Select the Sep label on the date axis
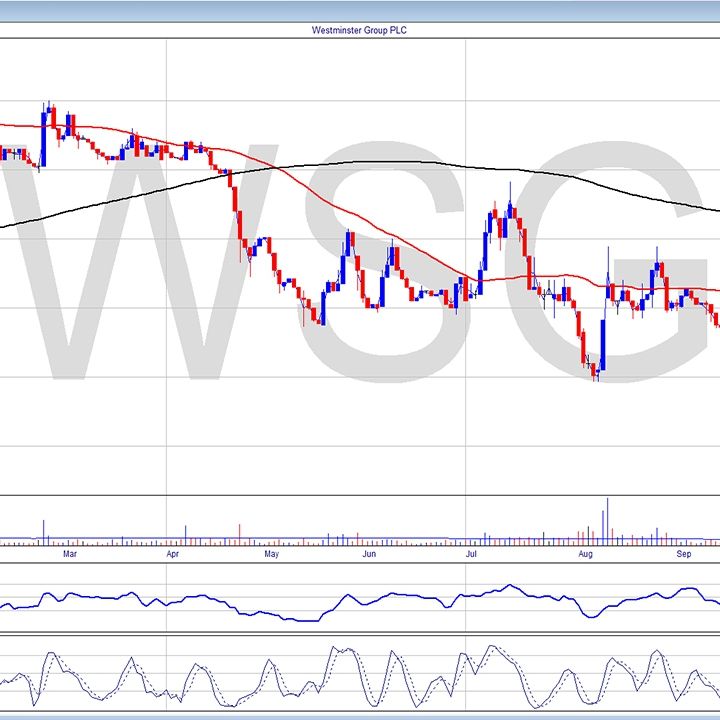Screen dimensions: 720x720 685,552
